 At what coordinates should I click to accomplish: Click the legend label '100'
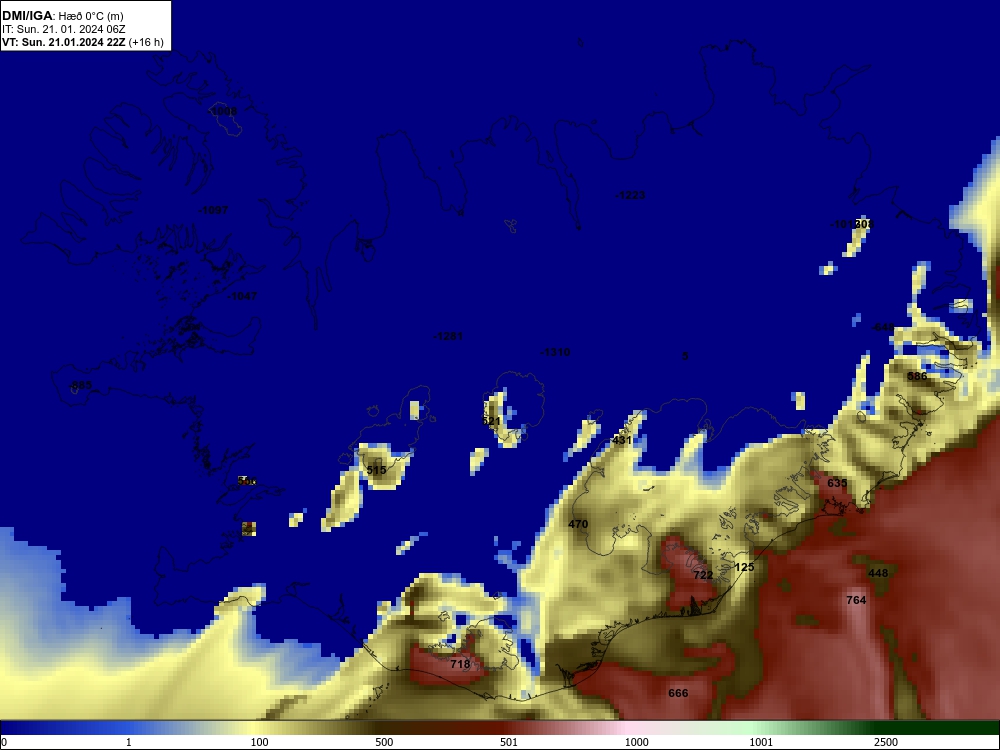[x=260, y=742]
